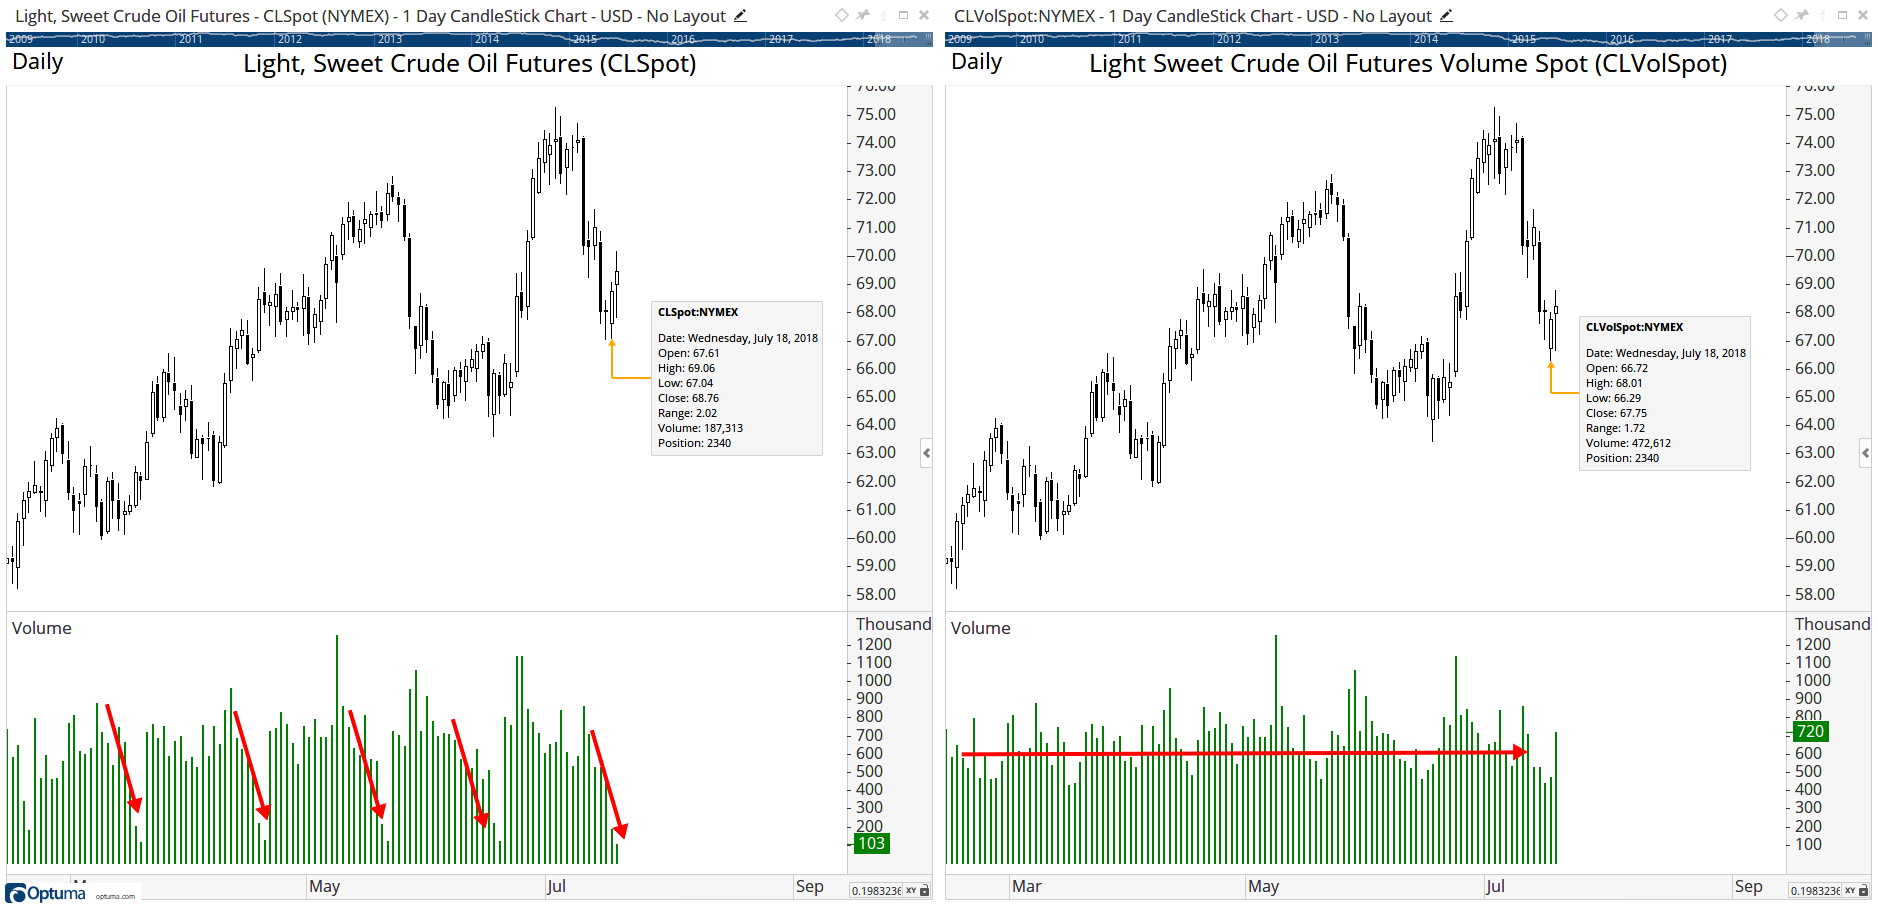This screenshot has width=1878, height=907.
Task: Maximize the CLVolSpot chart window
Action: pyautogui.click(x=1842, y=15)
